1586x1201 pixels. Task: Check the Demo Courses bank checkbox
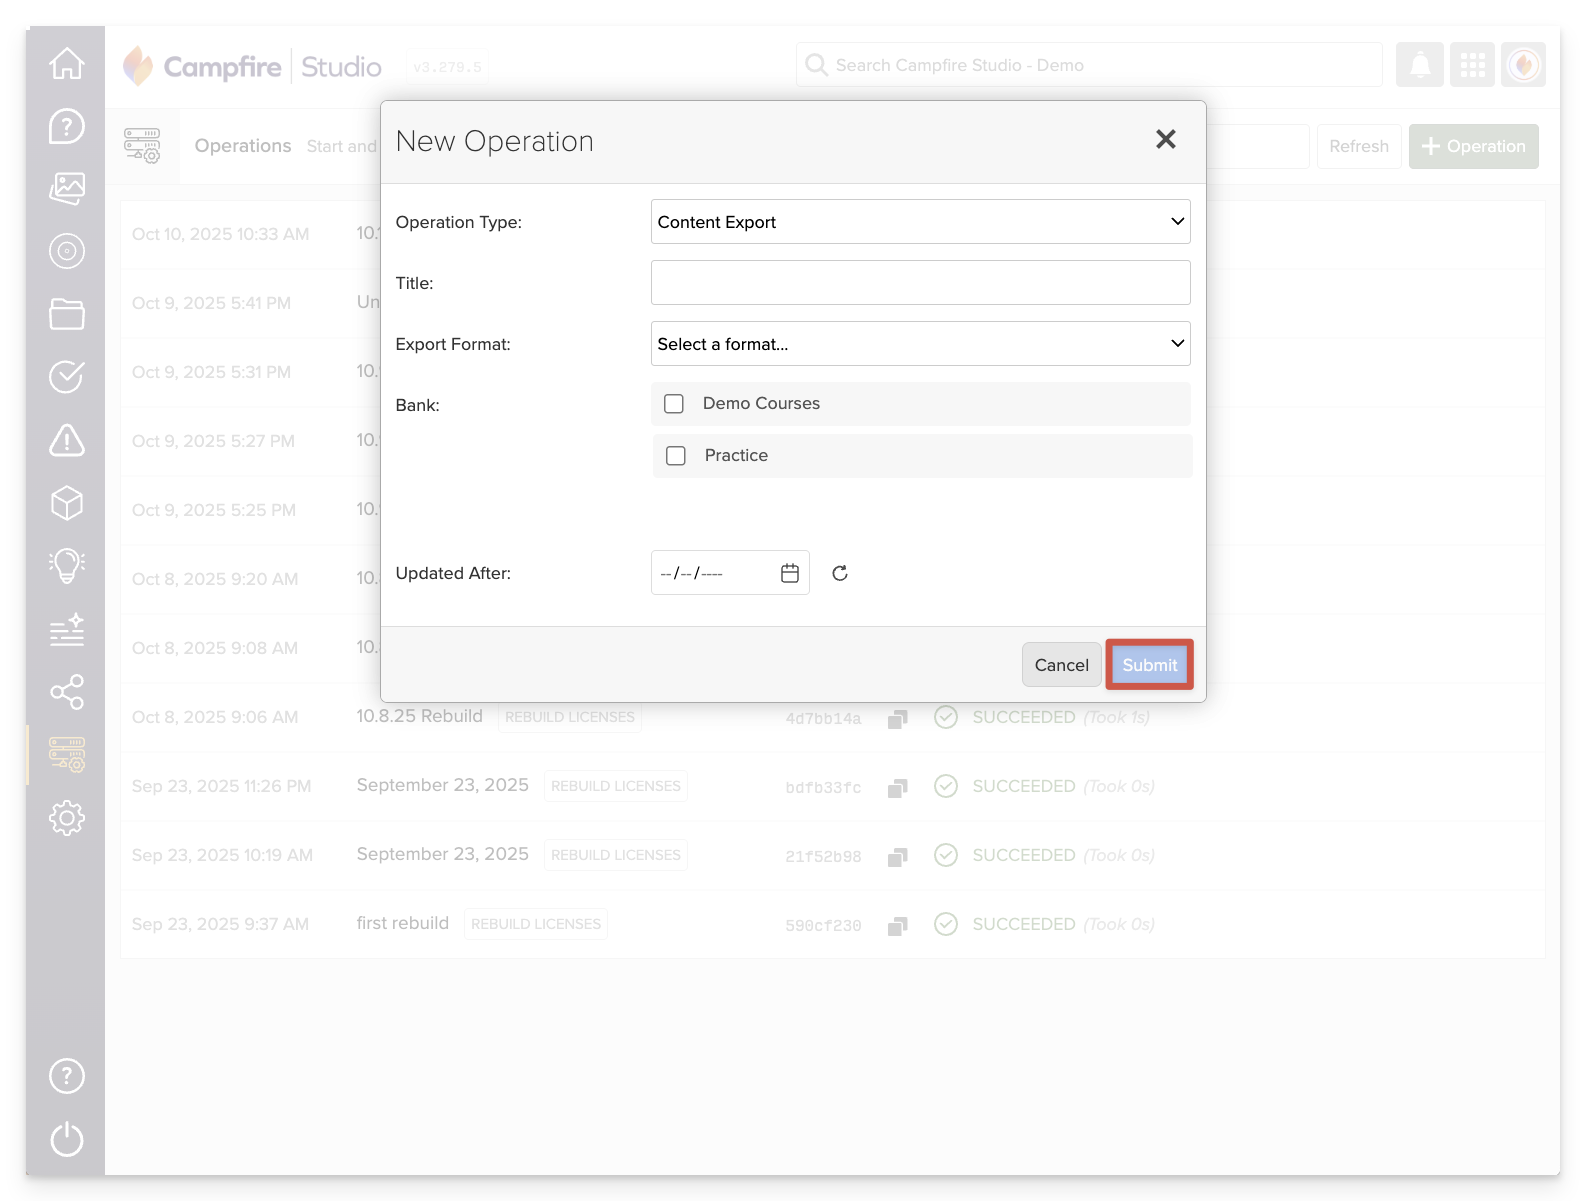(674, 404)
